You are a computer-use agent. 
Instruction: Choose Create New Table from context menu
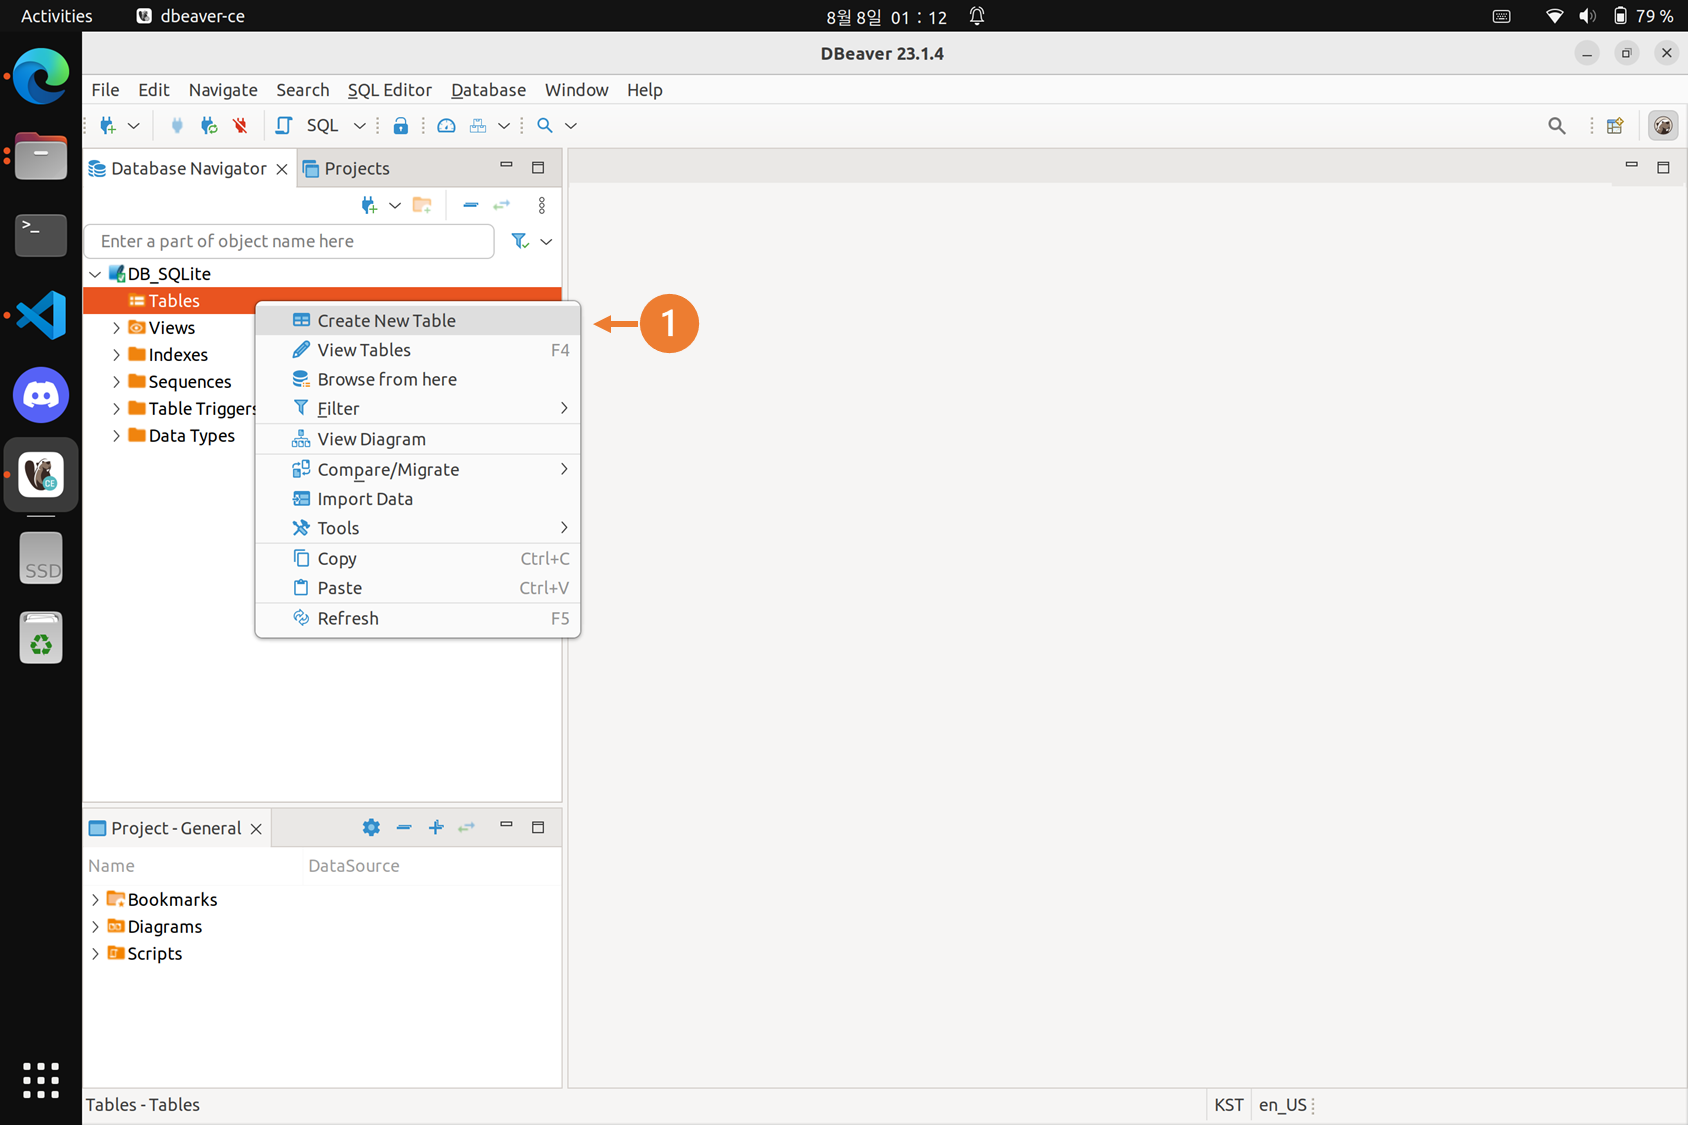click(x=418, y=320)
